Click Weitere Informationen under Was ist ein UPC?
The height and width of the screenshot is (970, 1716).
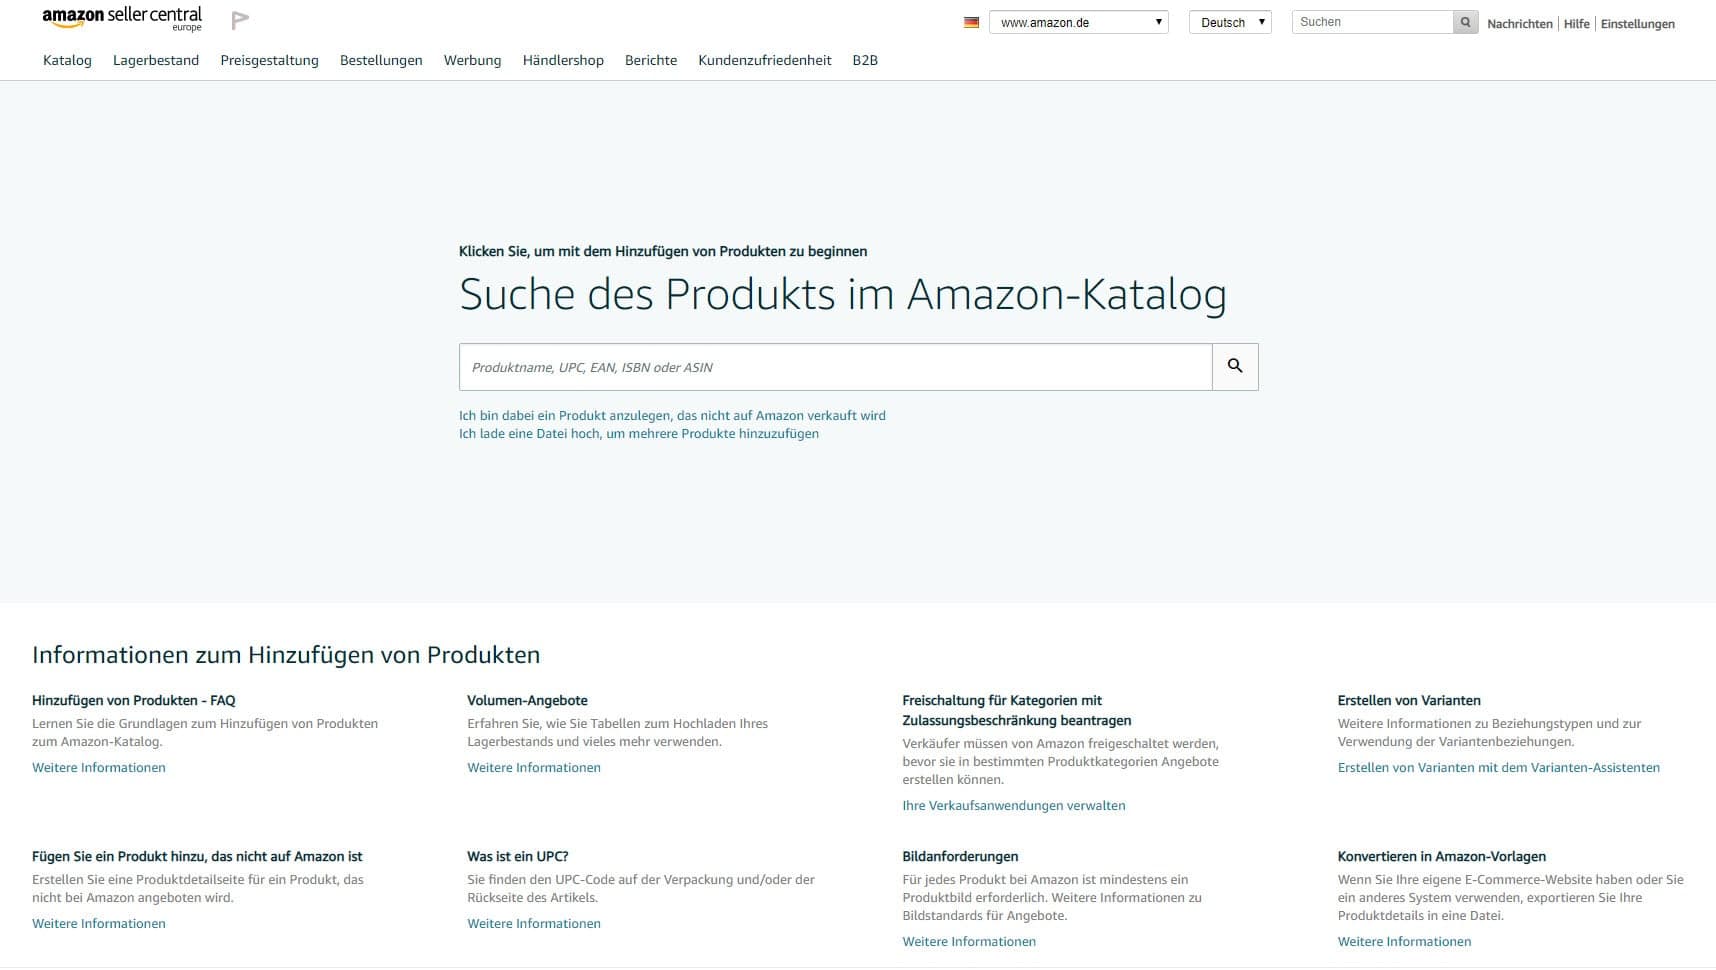click(534, 923)
